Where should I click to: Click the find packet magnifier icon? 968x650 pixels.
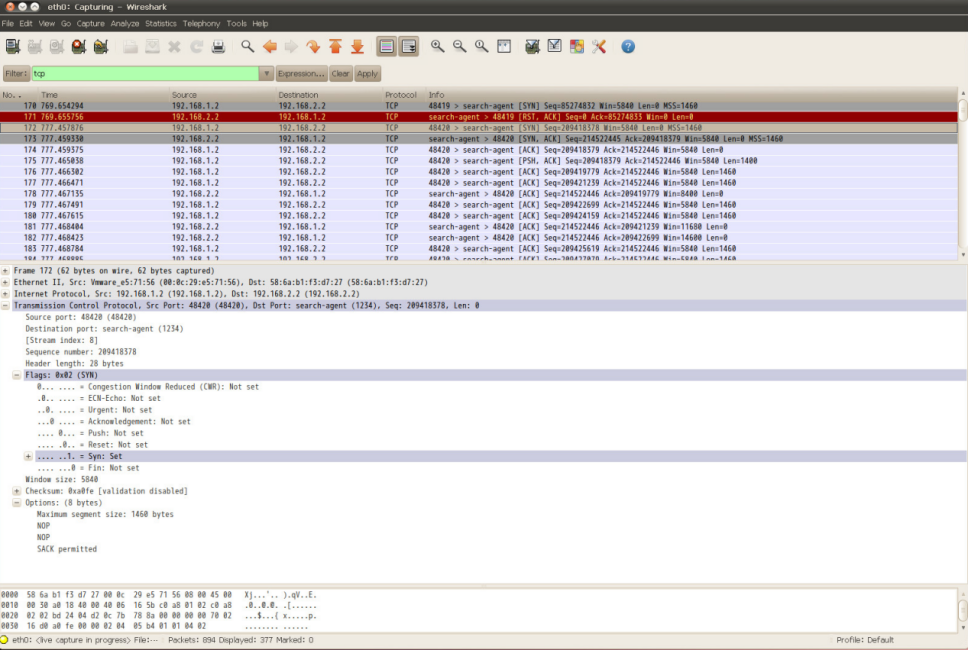247,47
